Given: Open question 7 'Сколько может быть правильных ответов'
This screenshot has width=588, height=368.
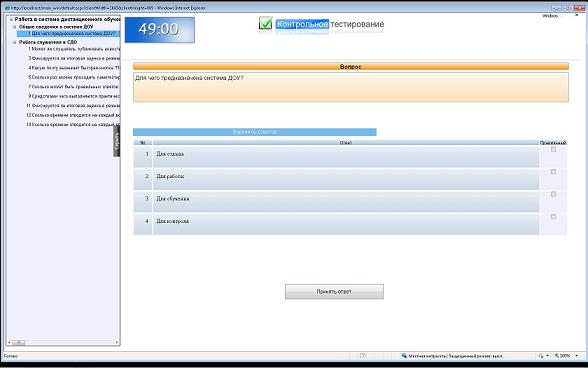Looking at the screenshot, I should coord(74,87).
